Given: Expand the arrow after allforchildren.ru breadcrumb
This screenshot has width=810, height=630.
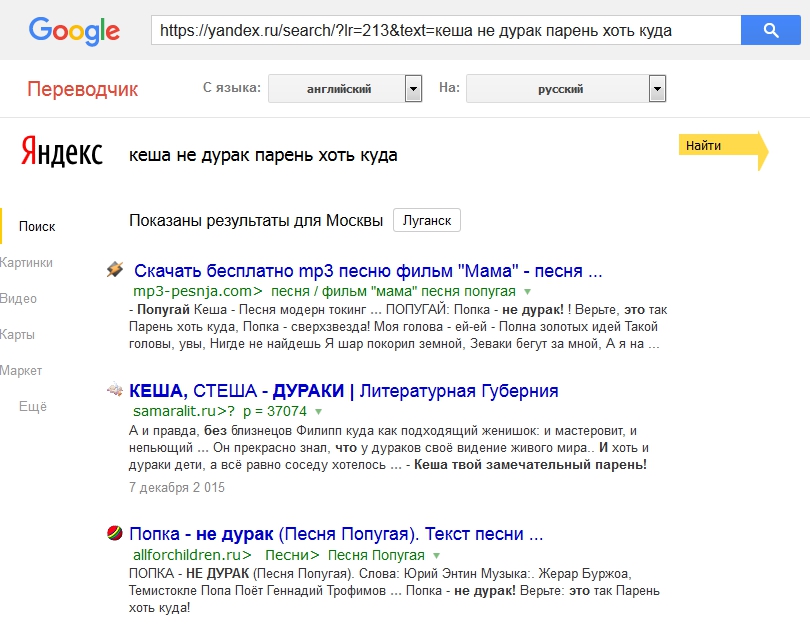Looking at the screenshot, I should click(x=437, y=556).
